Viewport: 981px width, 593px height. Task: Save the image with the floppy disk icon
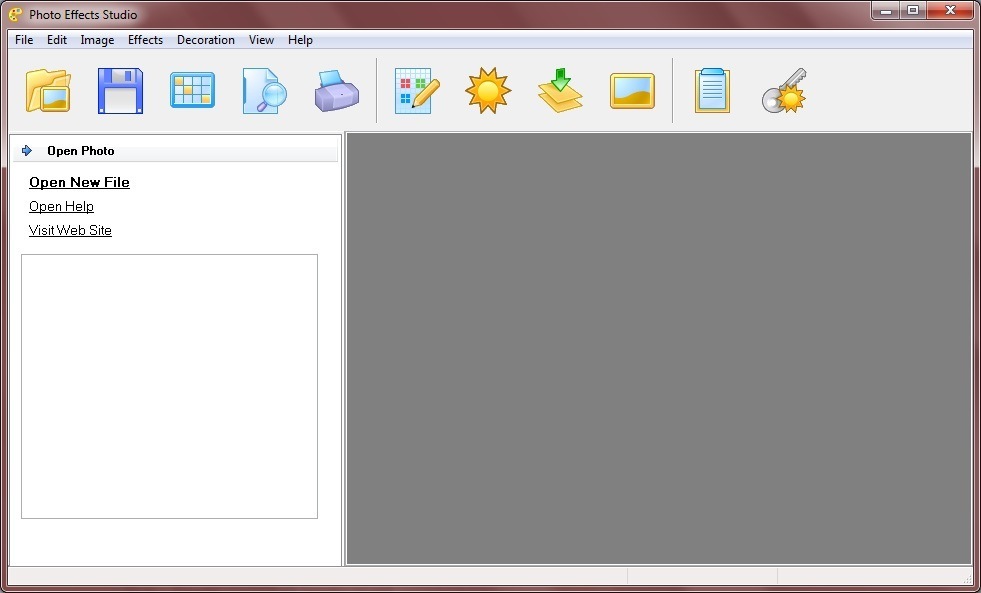tap(119, 90)
